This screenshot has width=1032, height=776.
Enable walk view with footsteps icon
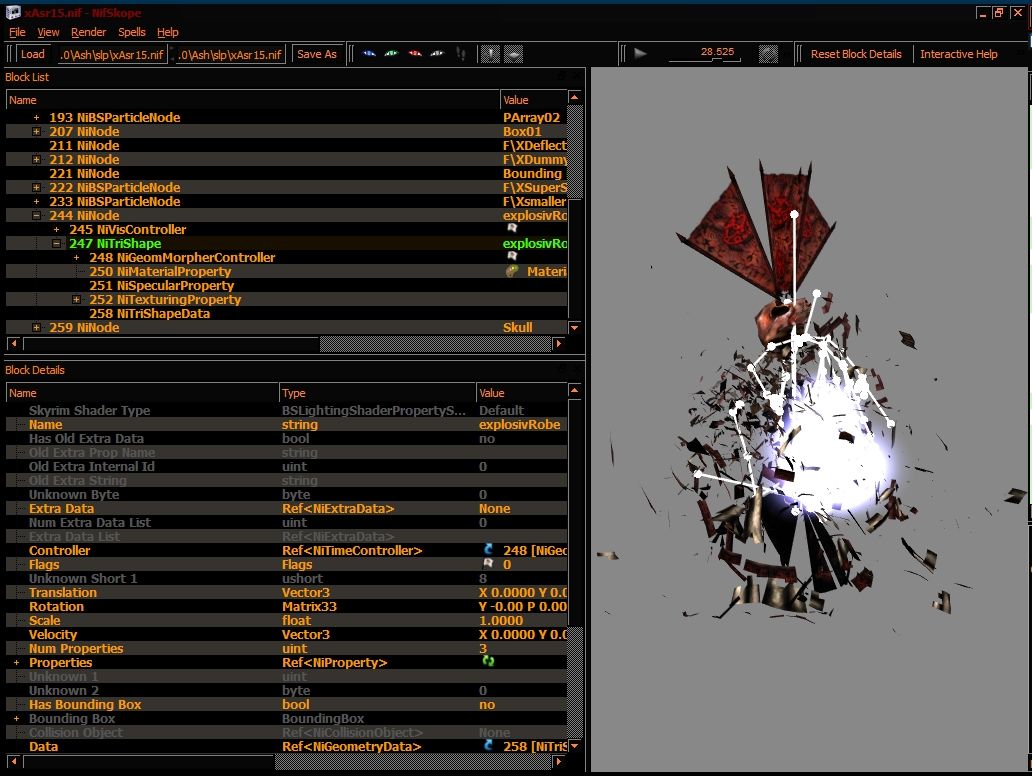pyautogui.click(x=461, y=54)
